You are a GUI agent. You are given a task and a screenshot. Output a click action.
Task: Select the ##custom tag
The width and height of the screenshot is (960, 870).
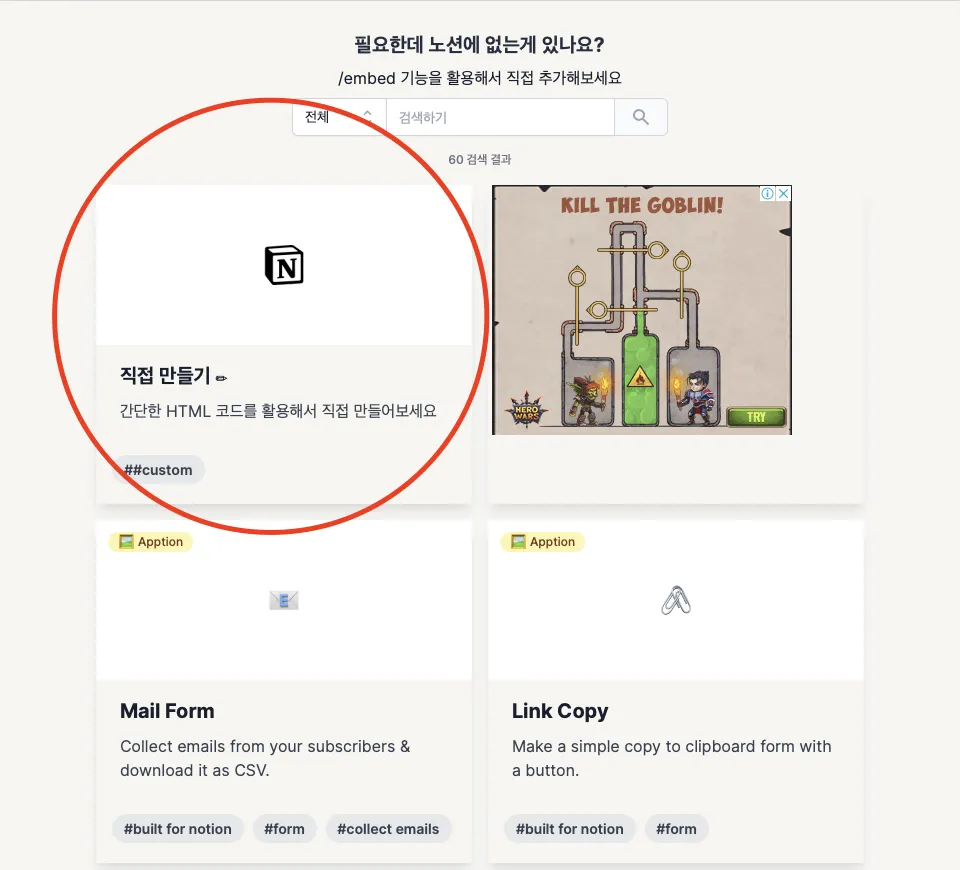158,470
